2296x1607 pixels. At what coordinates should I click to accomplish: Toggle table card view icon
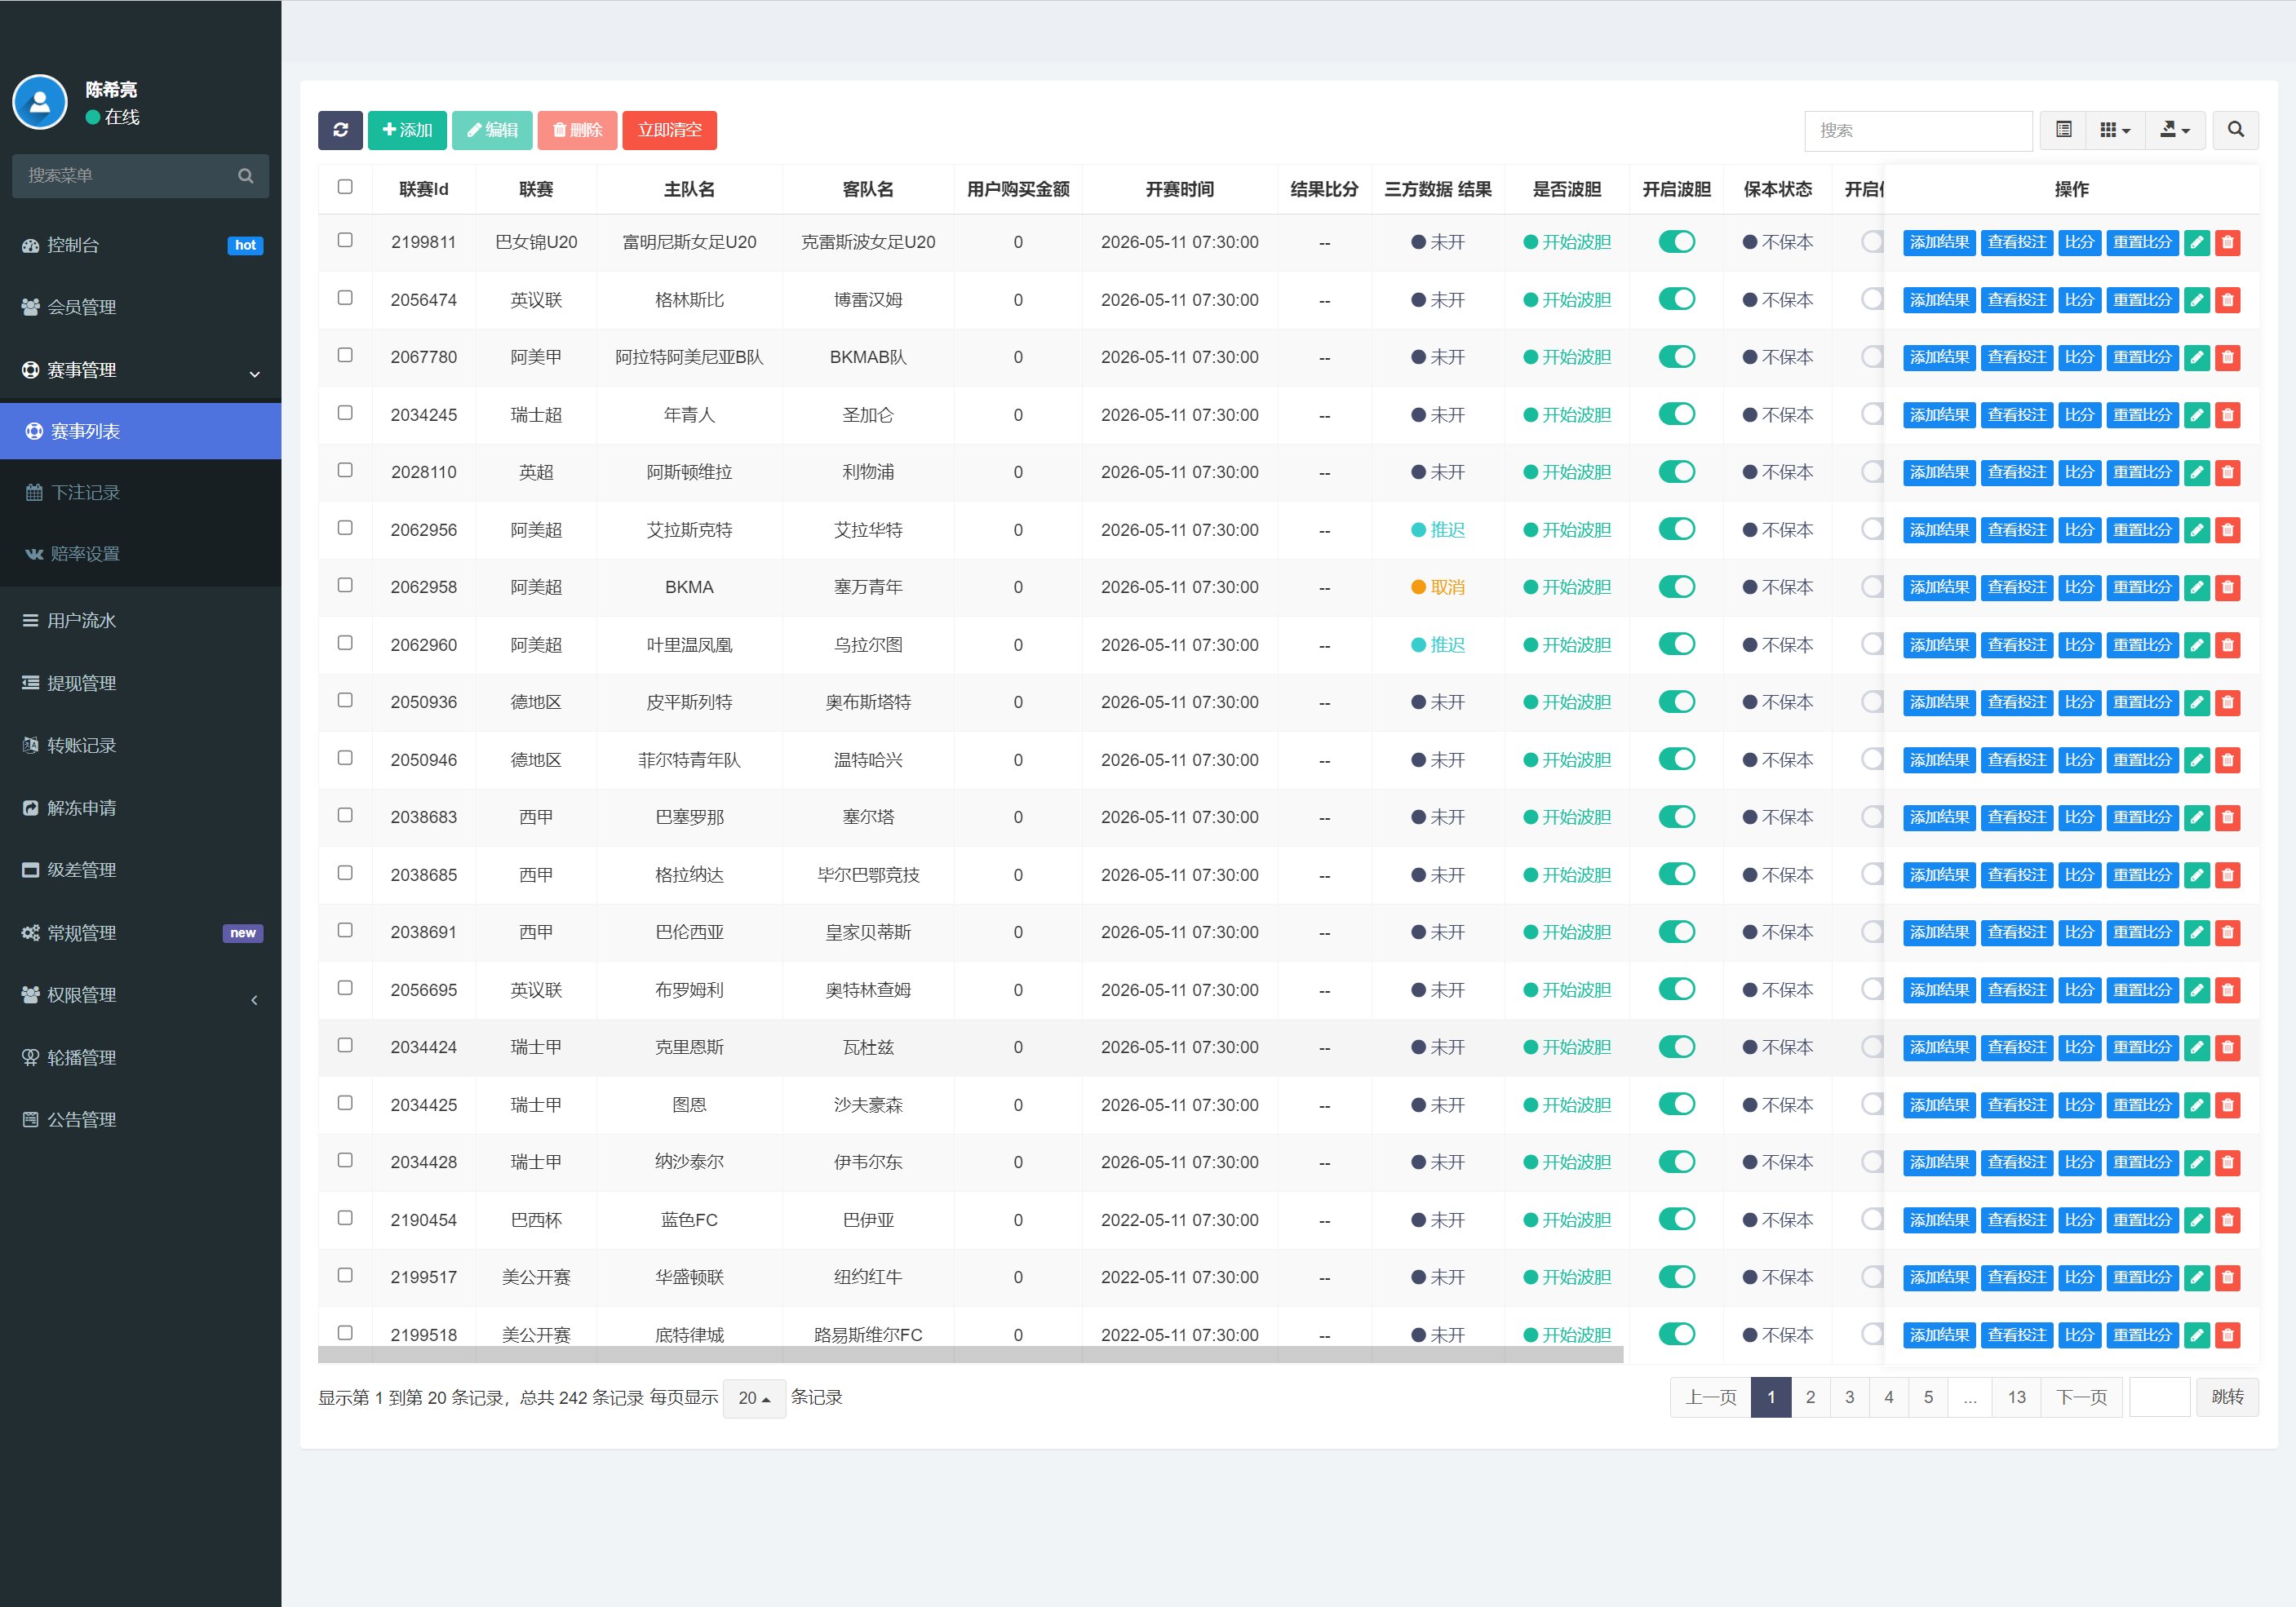[x=2063, y=130]
